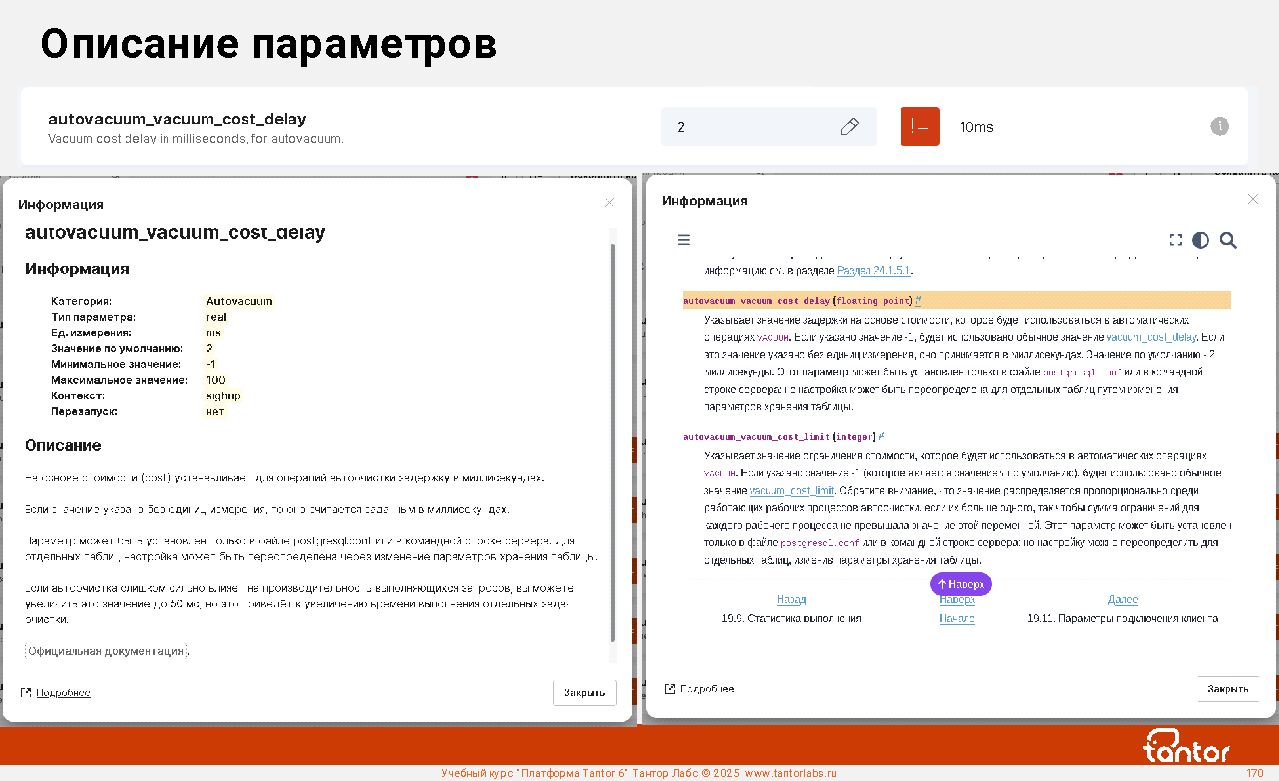The width and height of the screenshot is (1279, 781).
Task: Click the left dialog vertical scrollbar
Action: (613, 440)
